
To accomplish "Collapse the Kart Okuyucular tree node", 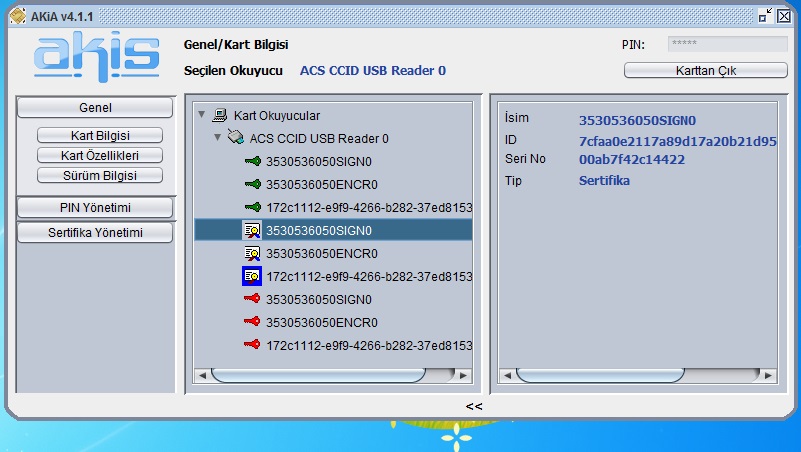I will tap(203, 115).
